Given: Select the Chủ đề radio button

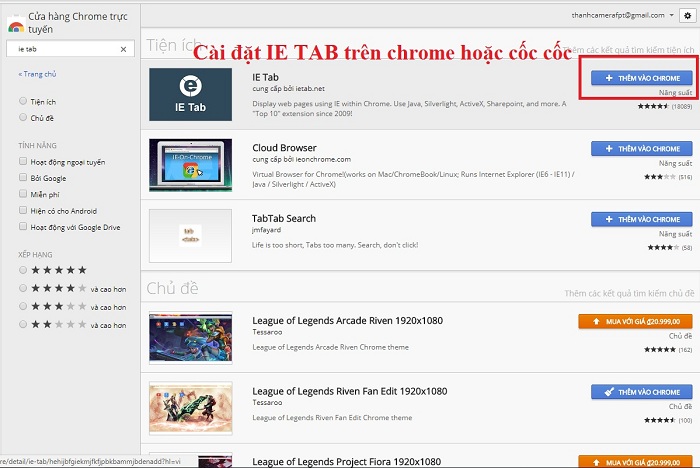Looking at the screenshot, I should point(23,117).
